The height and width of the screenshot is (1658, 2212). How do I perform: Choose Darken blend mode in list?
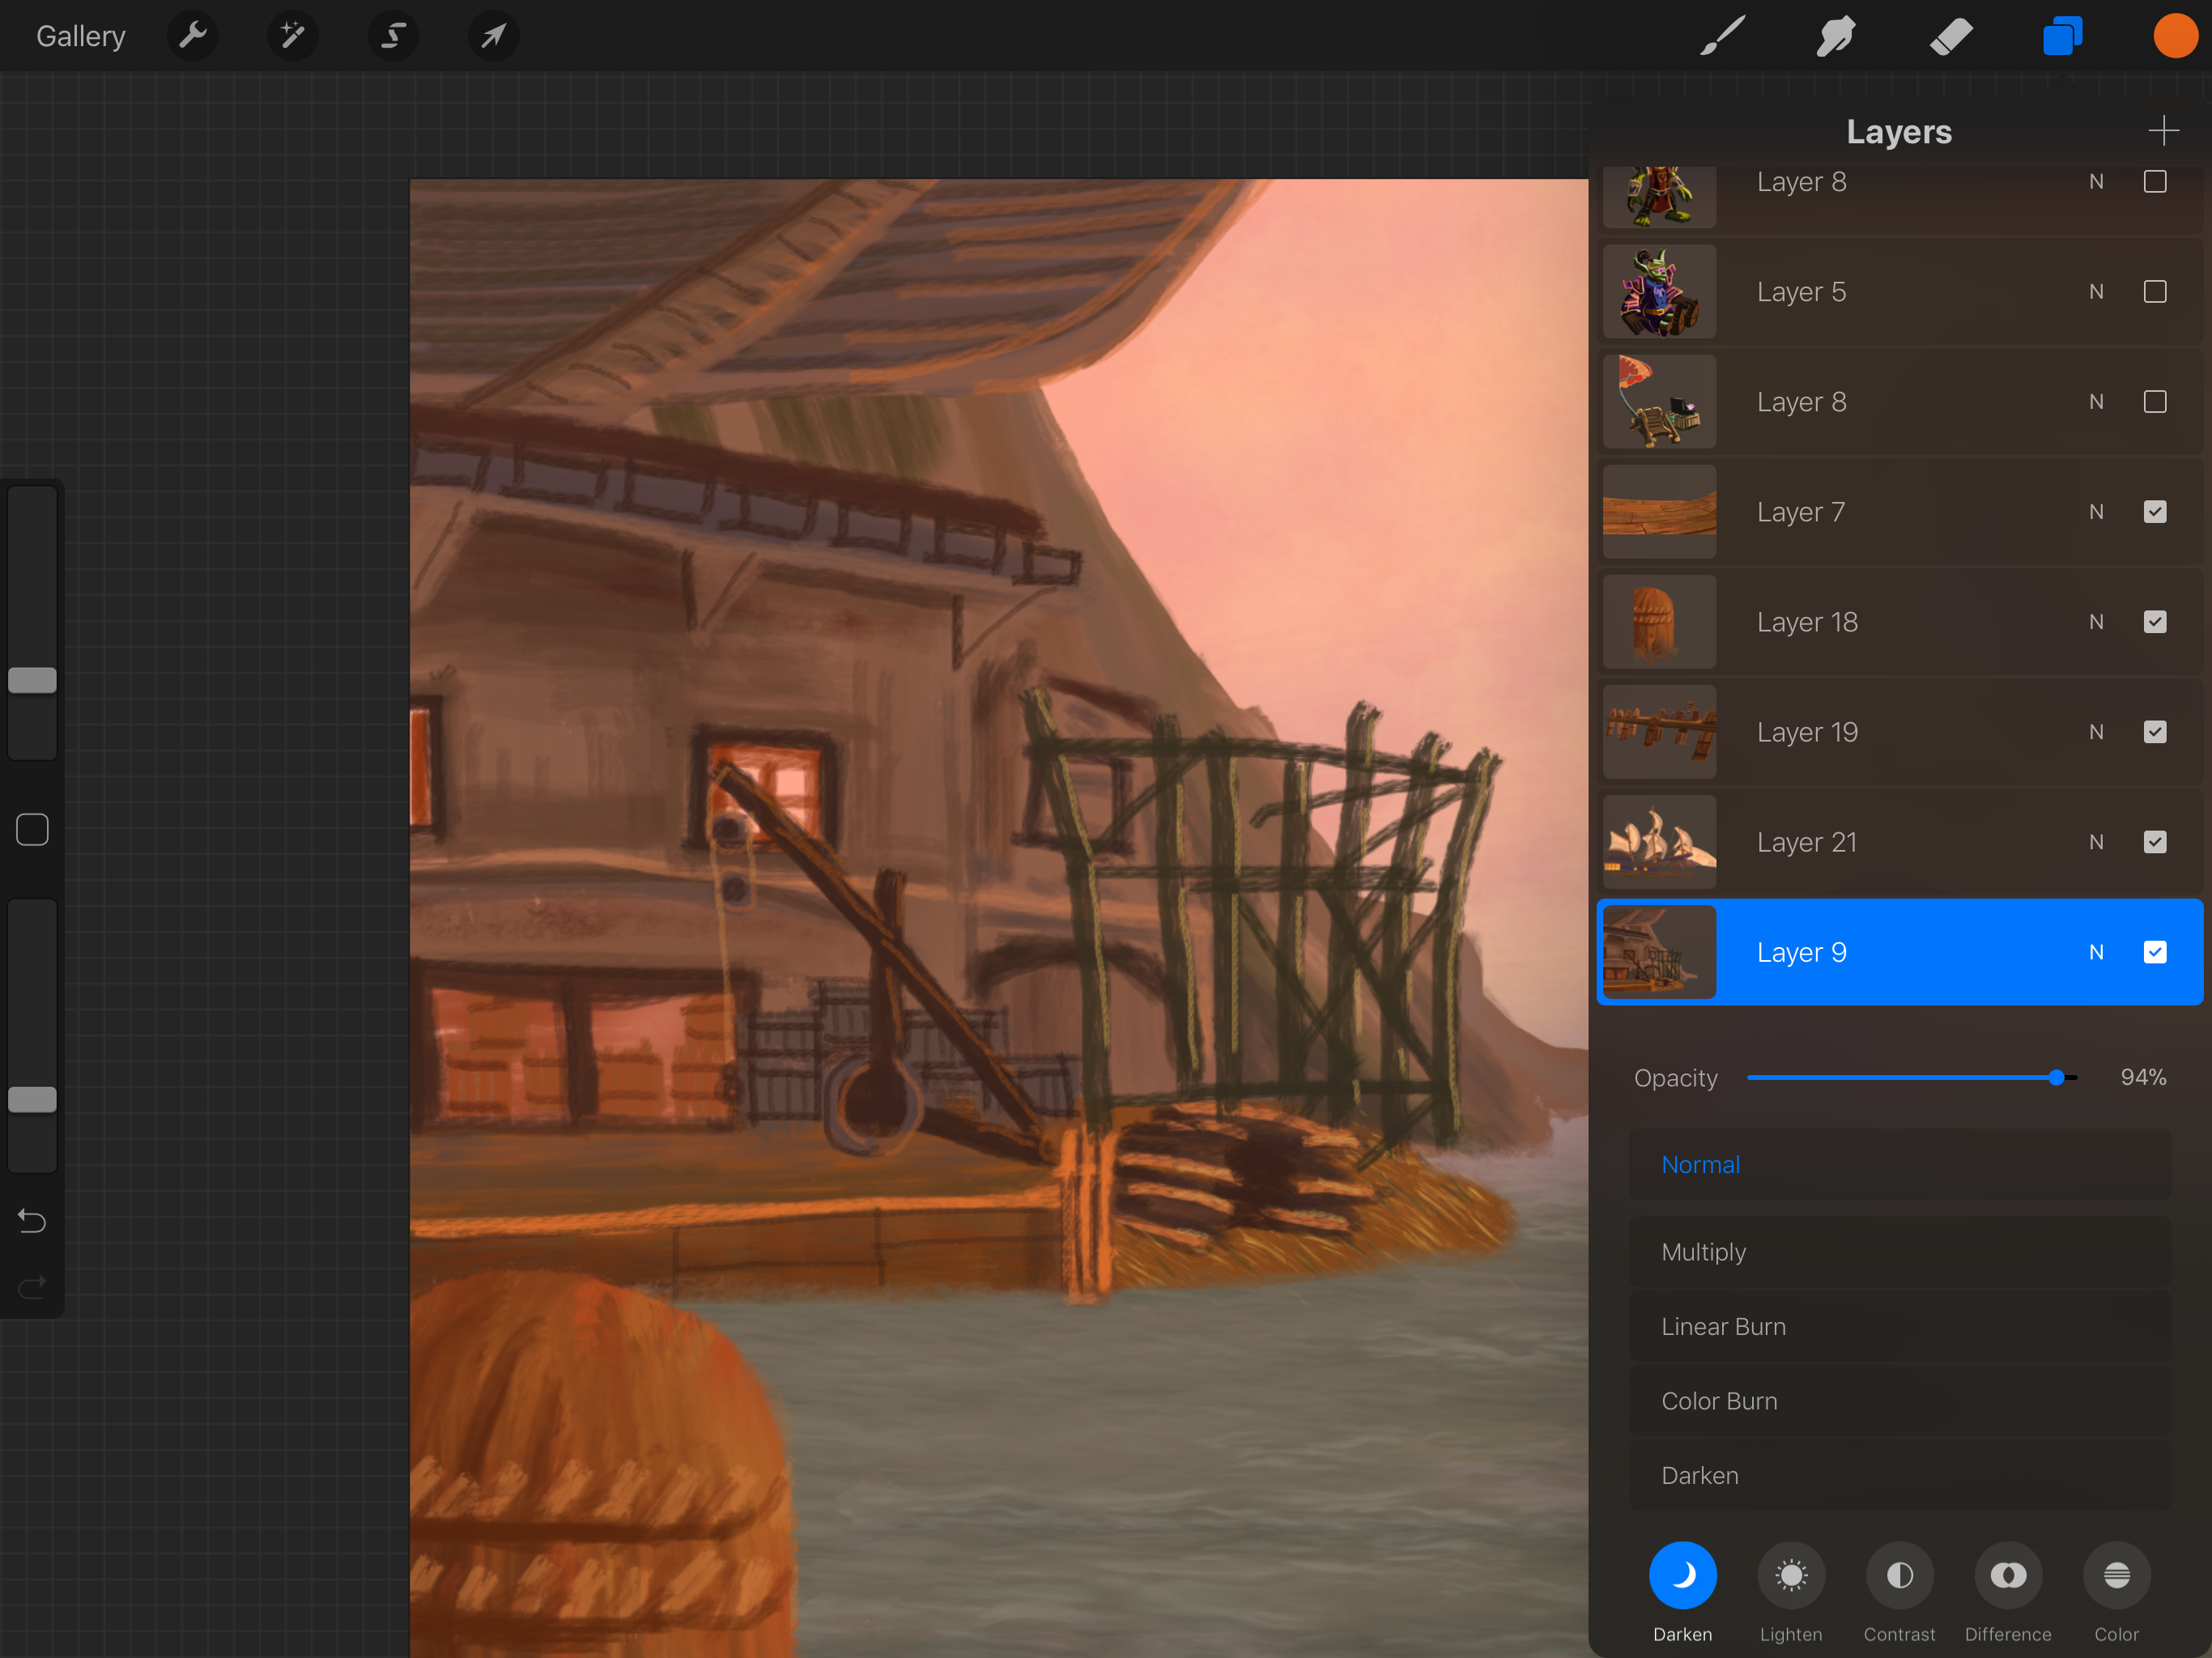point(1900,1476)
